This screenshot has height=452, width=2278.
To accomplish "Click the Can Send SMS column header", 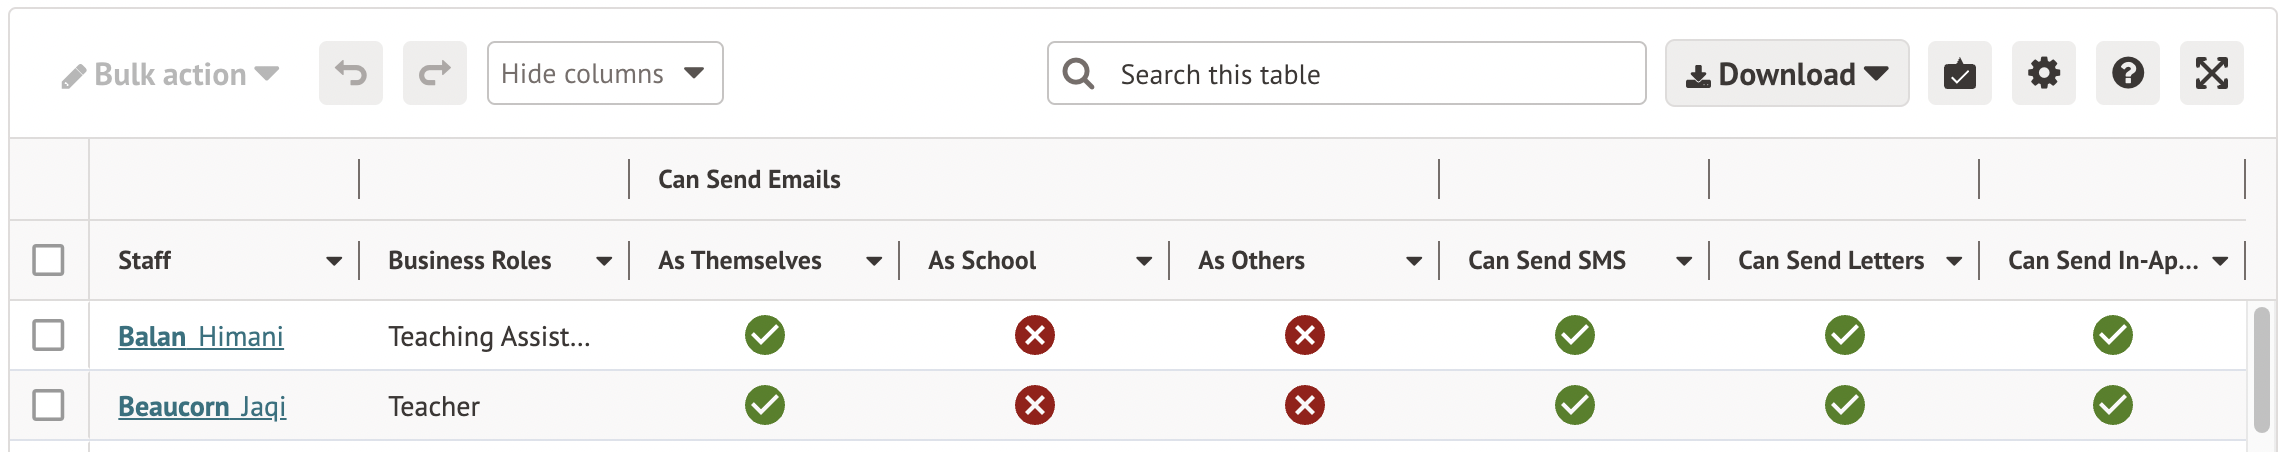I will (1546, 261).
